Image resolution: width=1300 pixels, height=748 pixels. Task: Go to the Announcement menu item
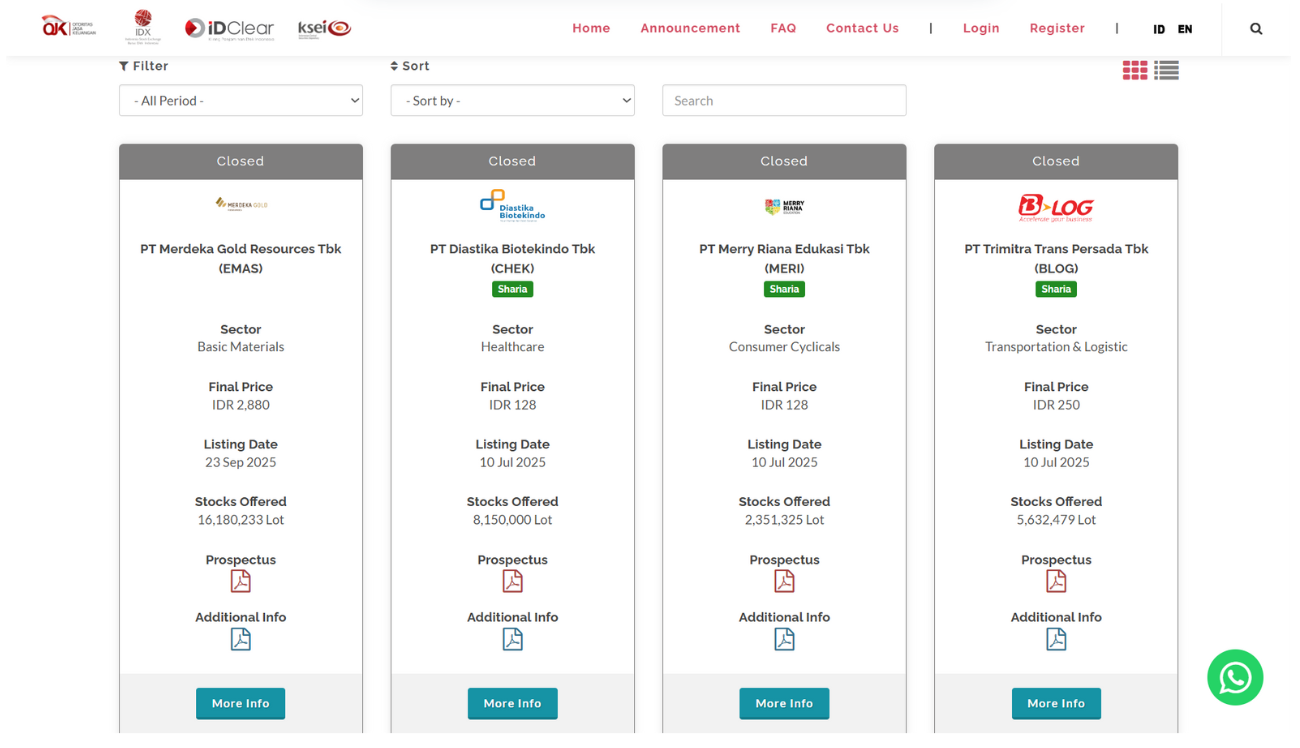click(x=690, y=28)
